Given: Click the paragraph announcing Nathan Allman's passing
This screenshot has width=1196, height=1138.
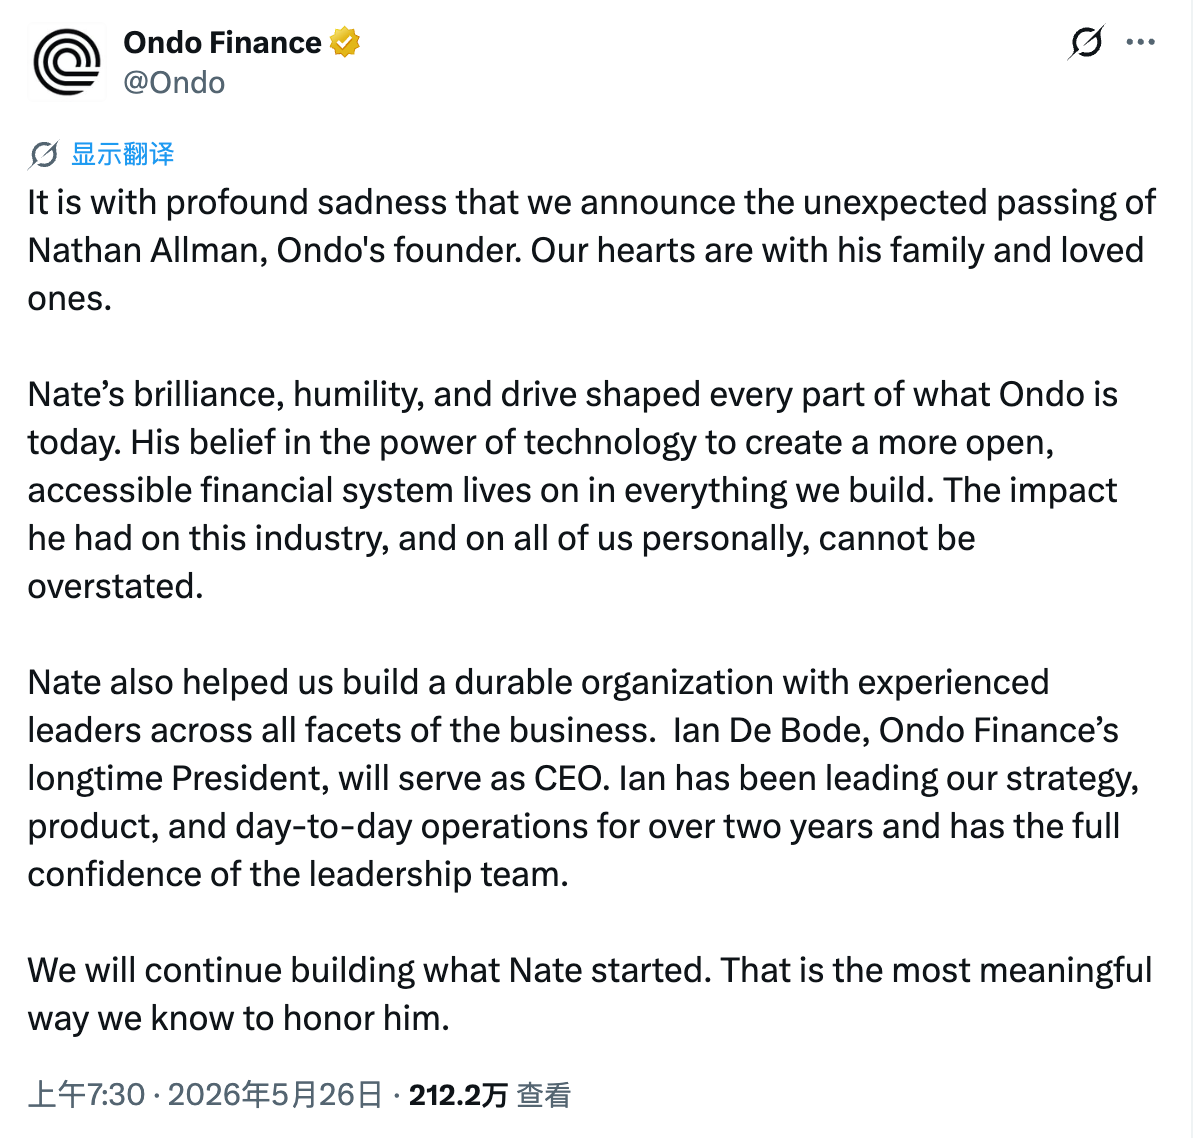Looking at the screenshot, I should [x=592, y=250].
